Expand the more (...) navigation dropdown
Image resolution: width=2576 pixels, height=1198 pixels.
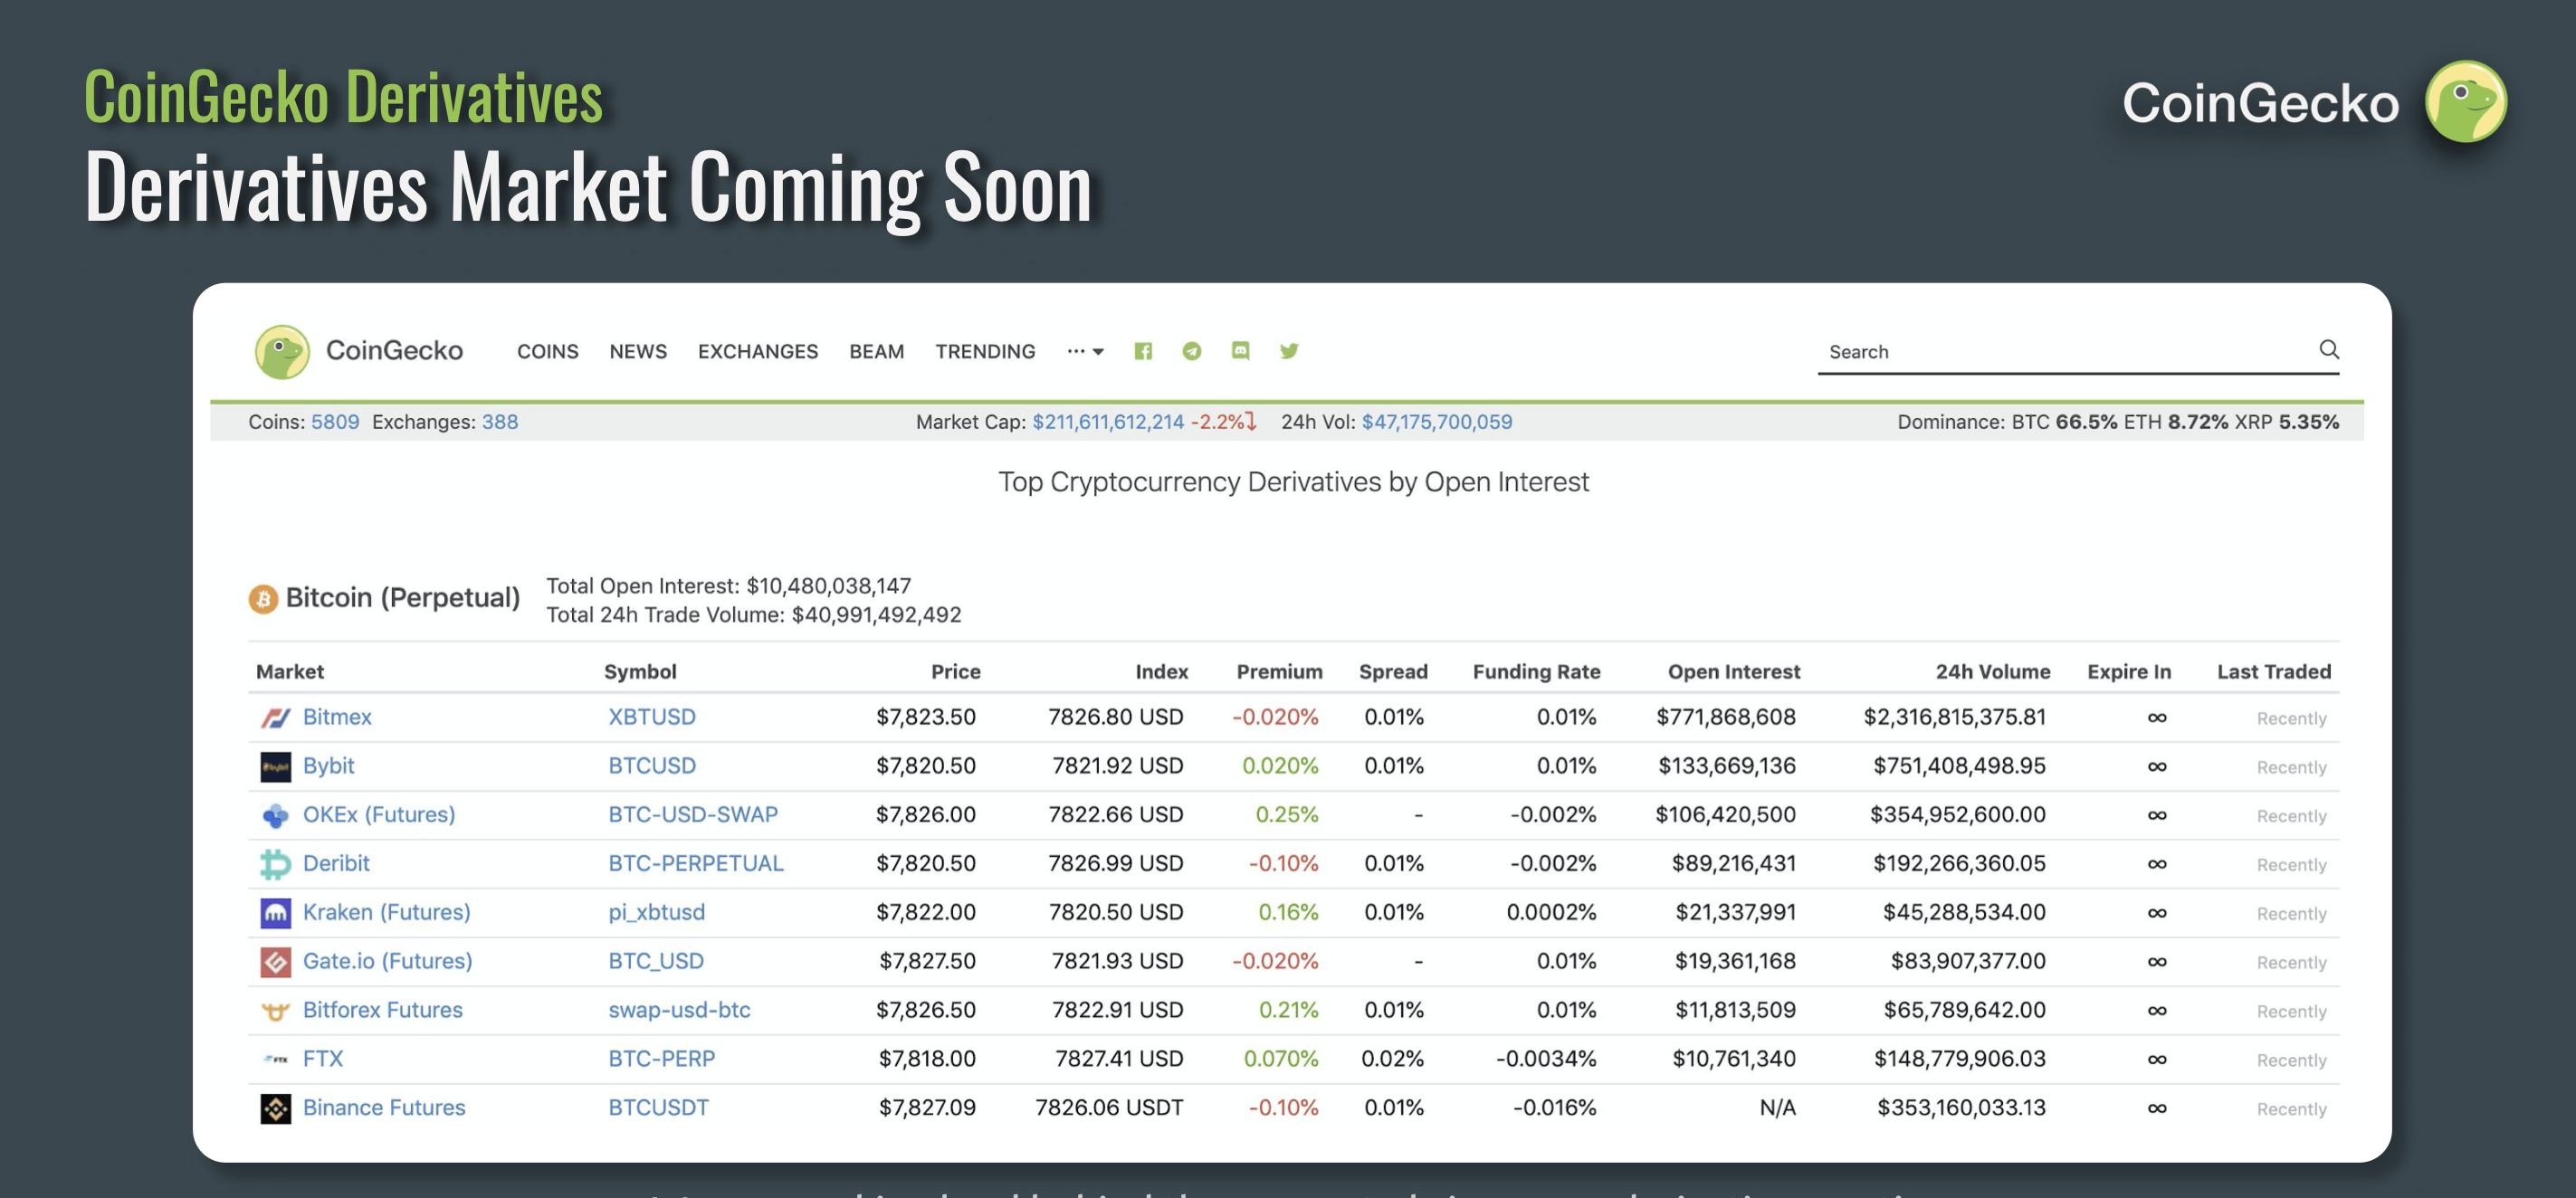click(x=1085, y=351)
